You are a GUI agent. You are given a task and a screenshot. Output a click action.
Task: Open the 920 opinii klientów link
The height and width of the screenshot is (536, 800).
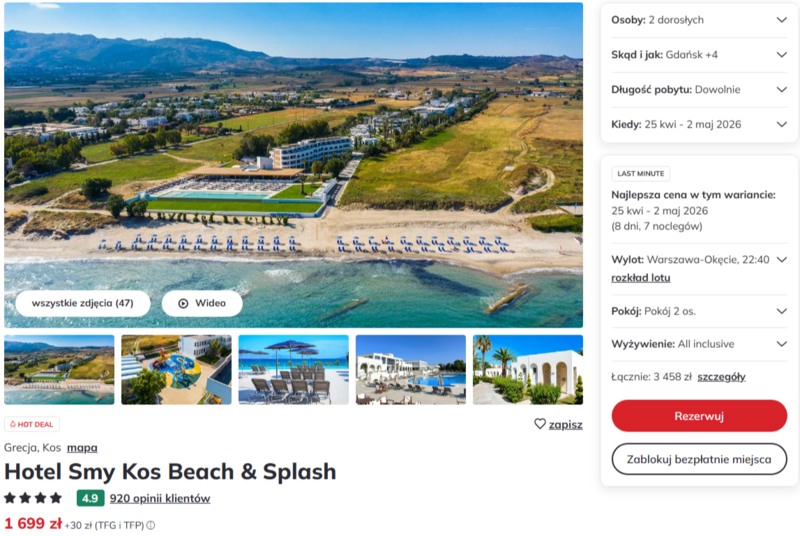[x=160, y=498]
